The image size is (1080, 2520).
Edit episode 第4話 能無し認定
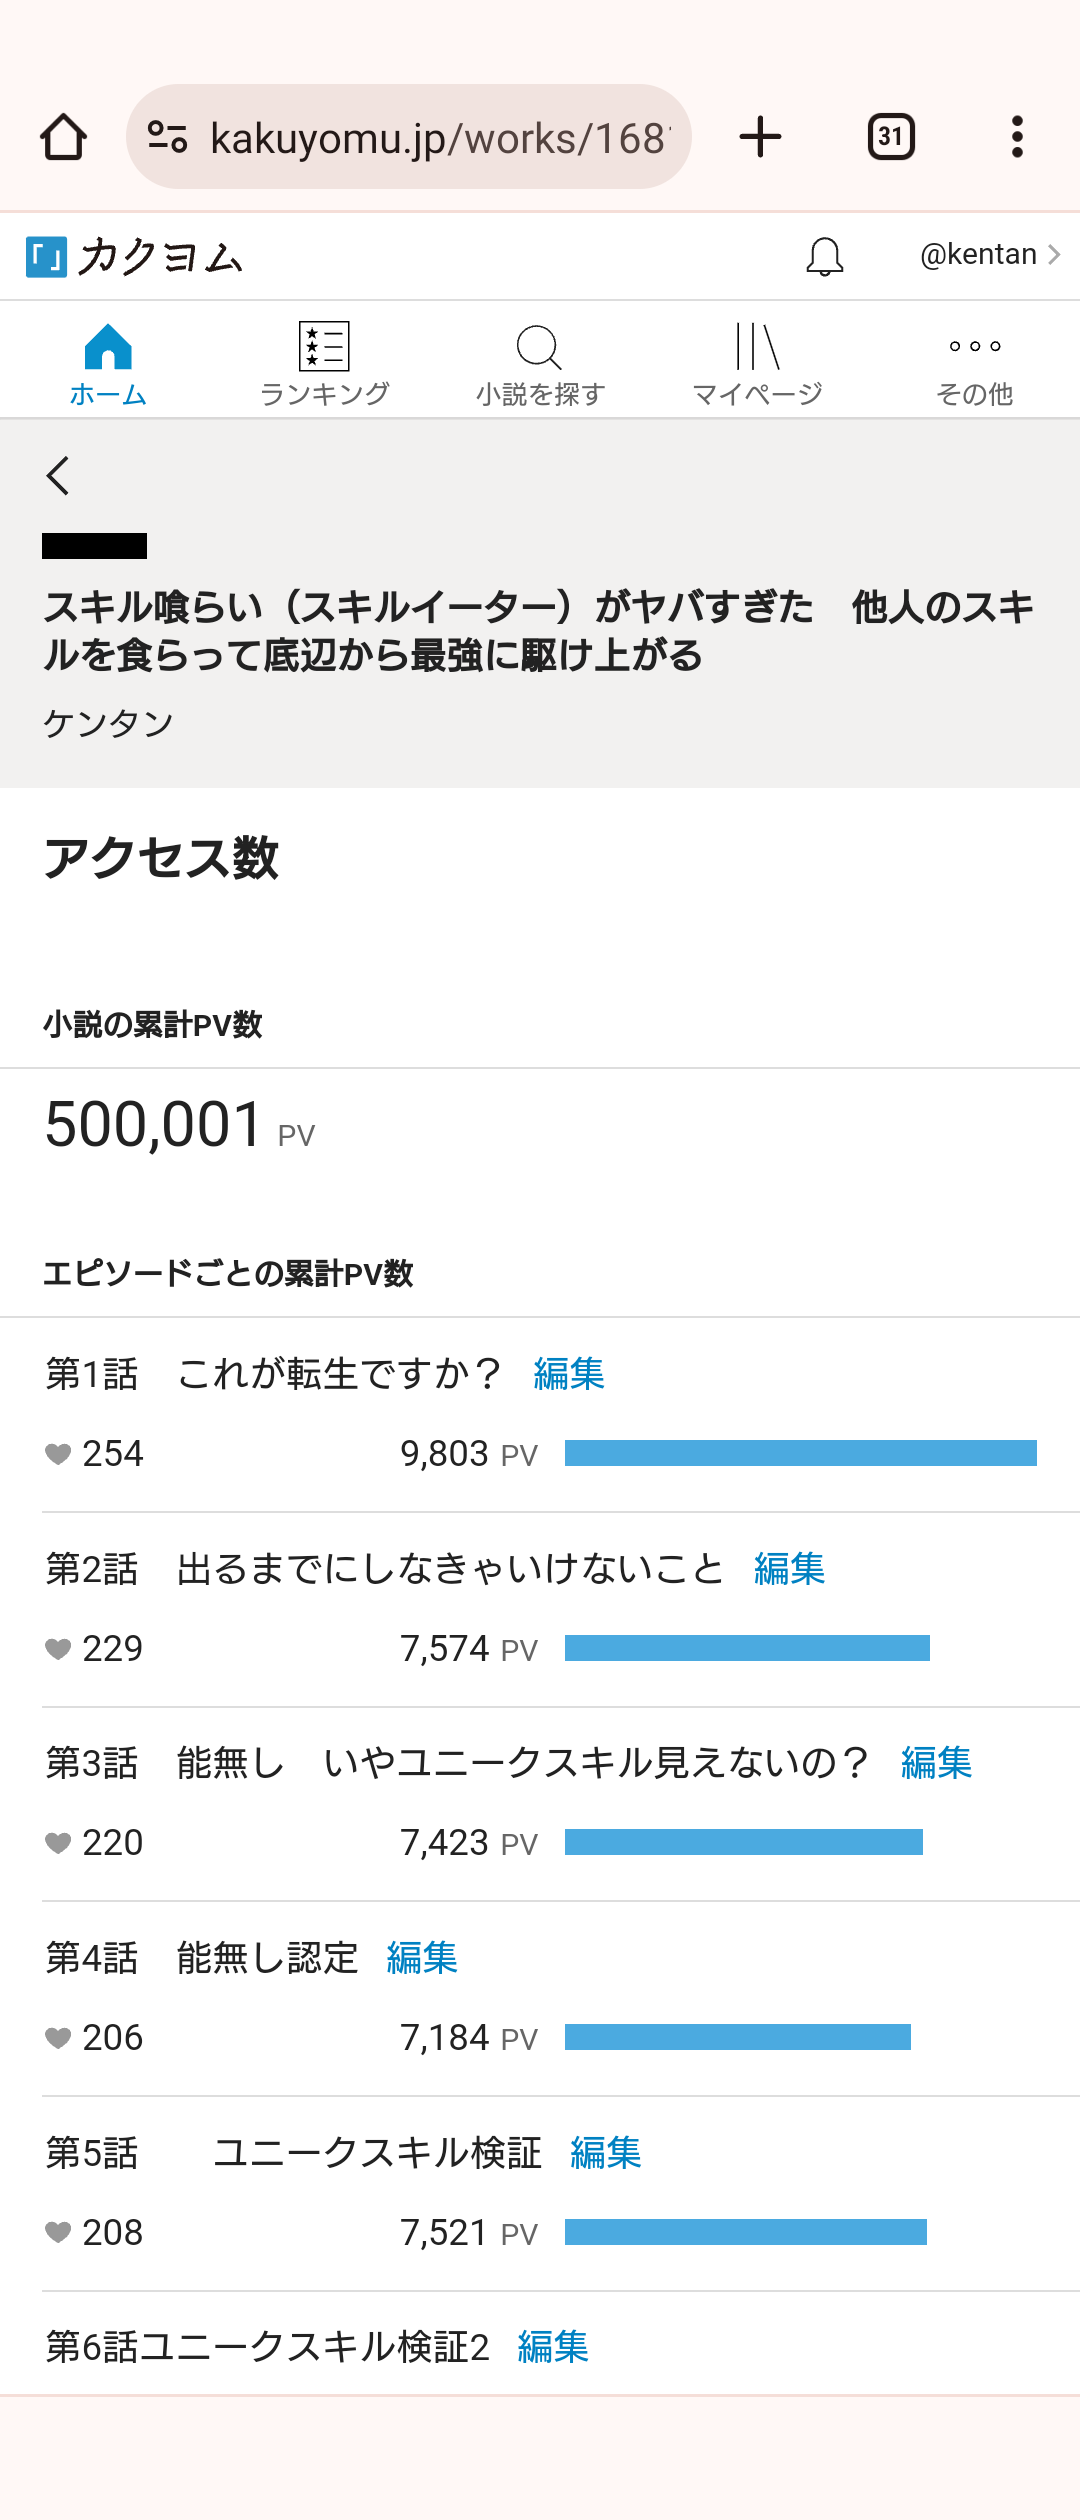pos(422,1958)
